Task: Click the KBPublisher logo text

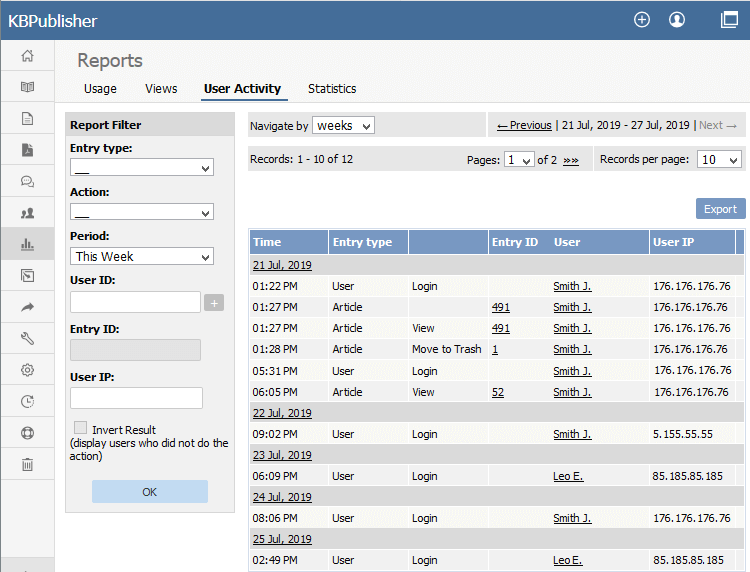Action: pyautogui.click(x=53, y=21)
